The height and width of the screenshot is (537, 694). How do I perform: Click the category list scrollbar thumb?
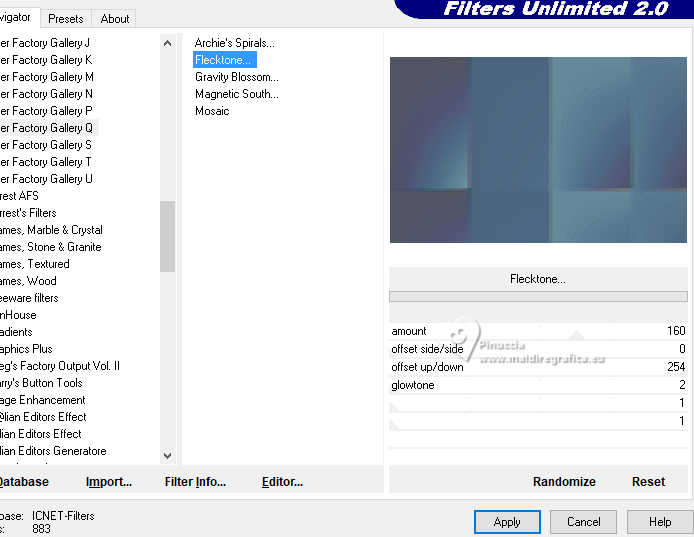(167, 236)
